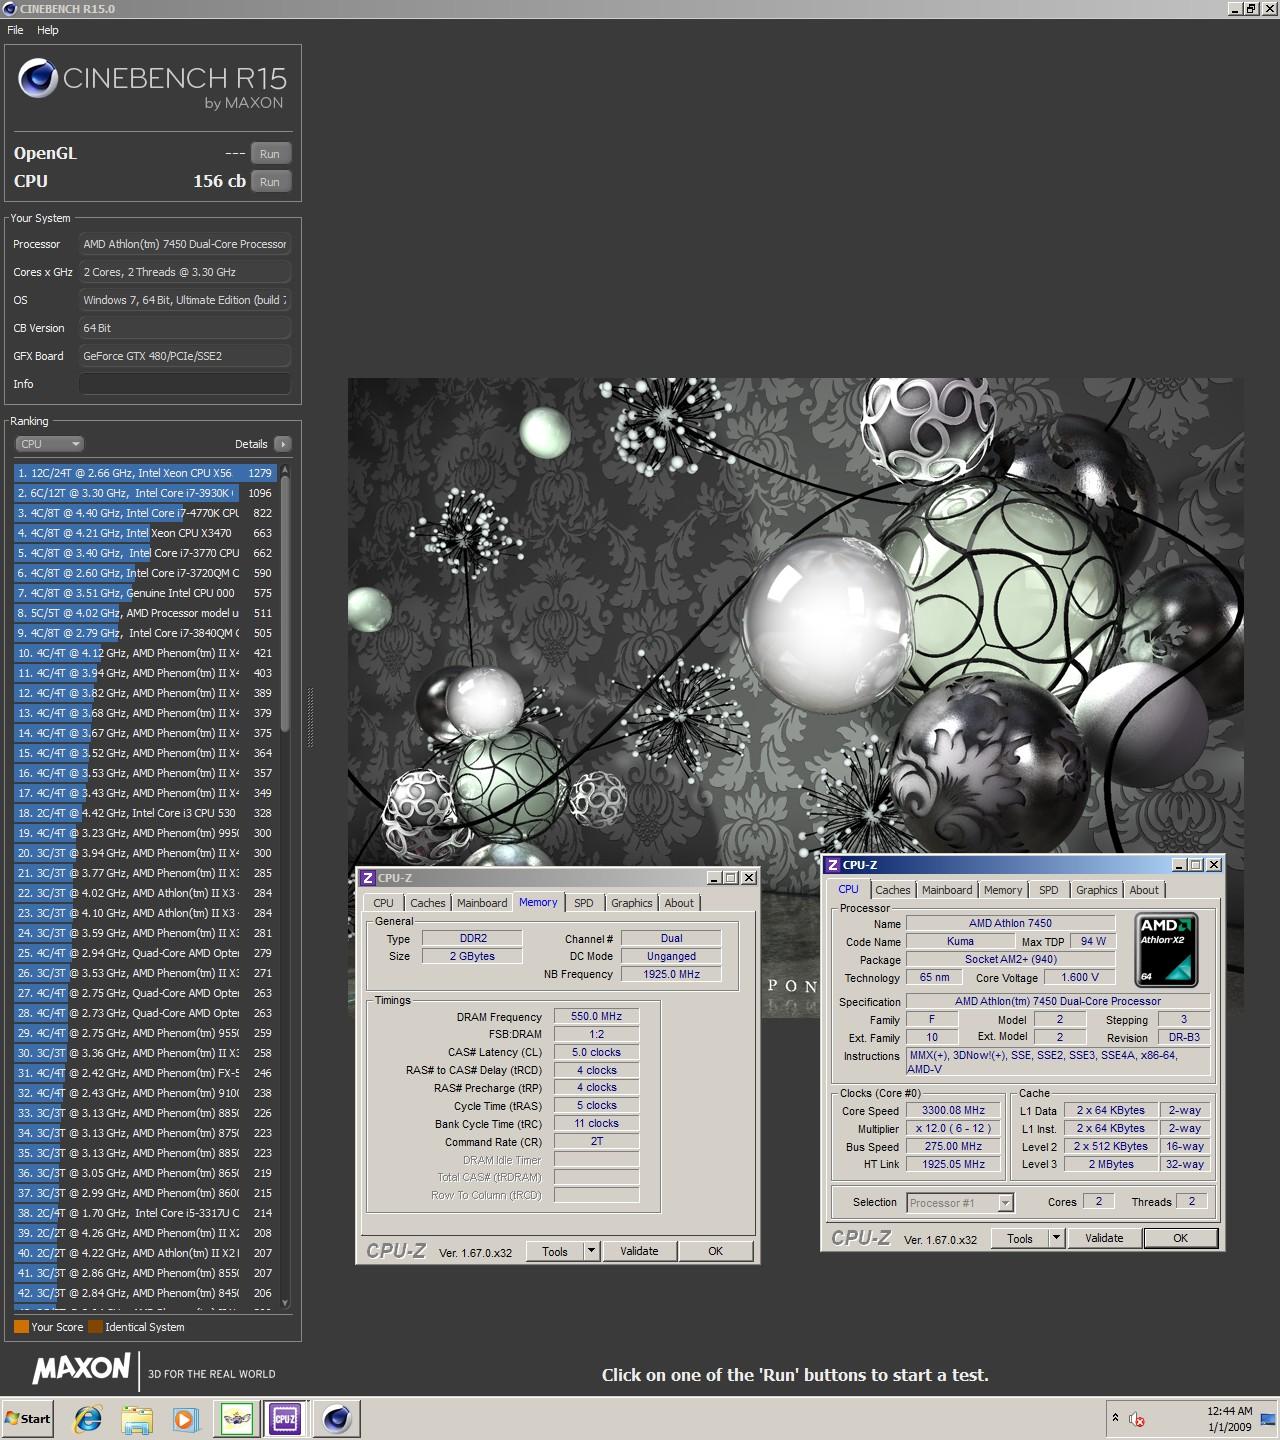Viewport: 1280px width, 1440px height.
Task: Click the Processor field AMD Athlon 7450
Action: pyautogui.click(x=185, y=244)
